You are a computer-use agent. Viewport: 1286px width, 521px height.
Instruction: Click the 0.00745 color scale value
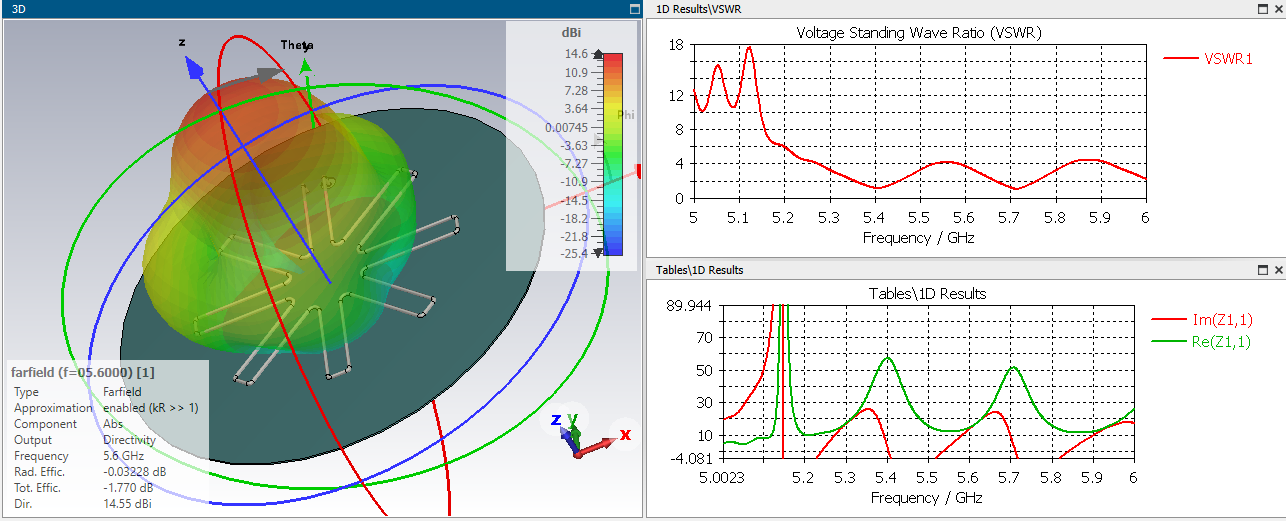pyautogui.click(x=566, y=127)
